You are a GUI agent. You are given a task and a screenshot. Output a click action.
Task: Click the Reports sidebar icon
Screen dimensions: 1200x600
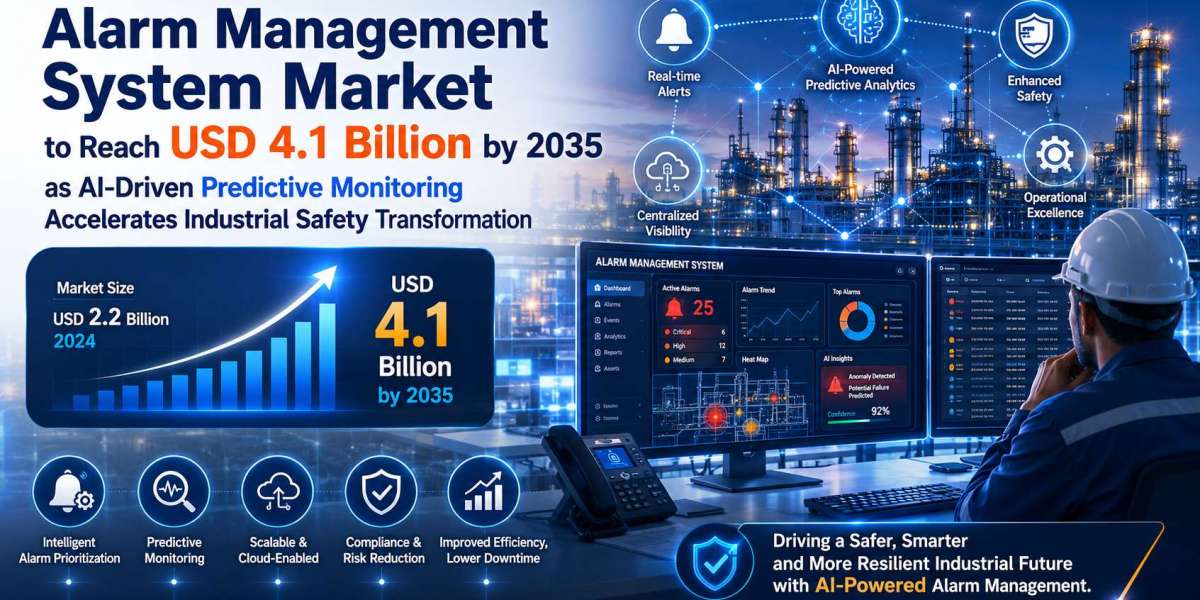coord(597,353)
